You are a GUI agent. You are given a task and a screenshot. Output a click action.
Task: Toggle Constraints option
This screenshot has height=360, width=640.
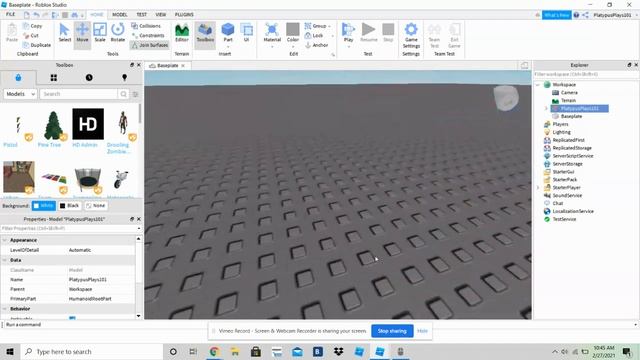click(148, 36)
